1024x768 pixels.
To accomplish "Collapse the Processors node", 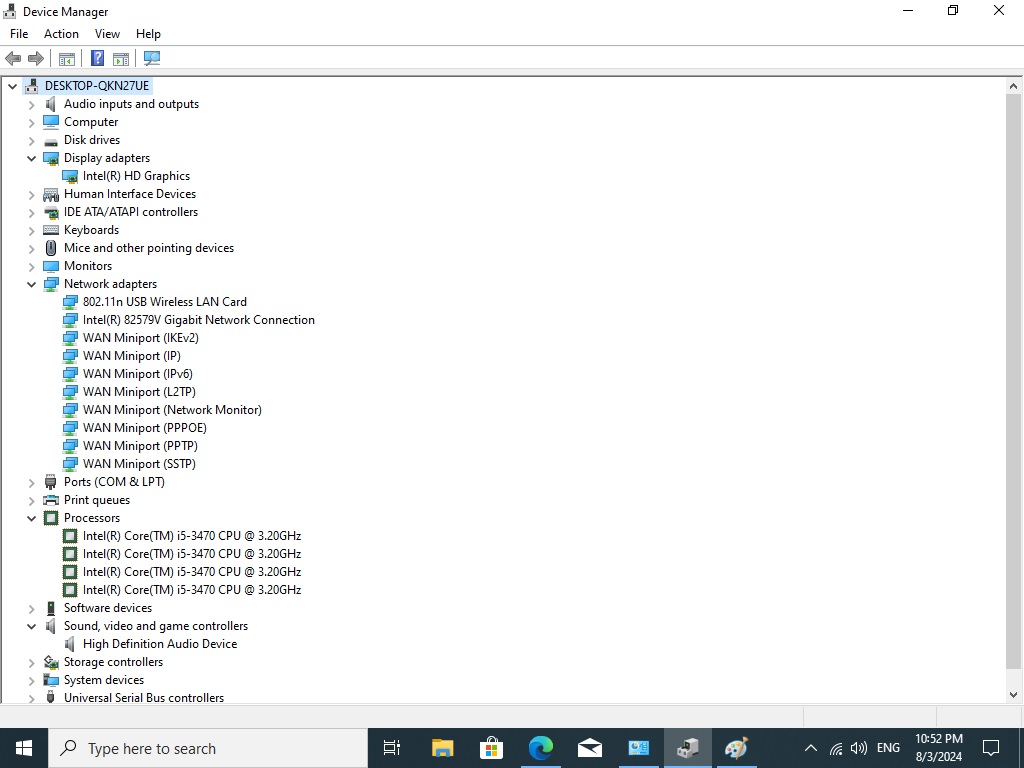I will (31, 518).
